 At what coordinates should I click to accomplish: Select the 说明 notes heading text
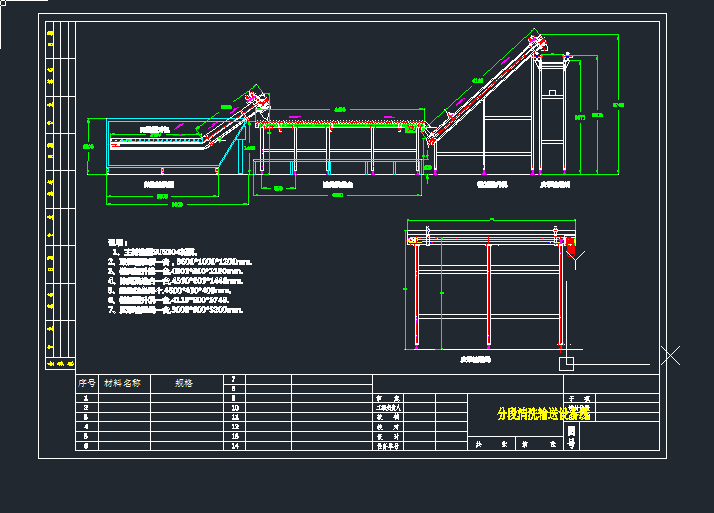coord(117,242)
